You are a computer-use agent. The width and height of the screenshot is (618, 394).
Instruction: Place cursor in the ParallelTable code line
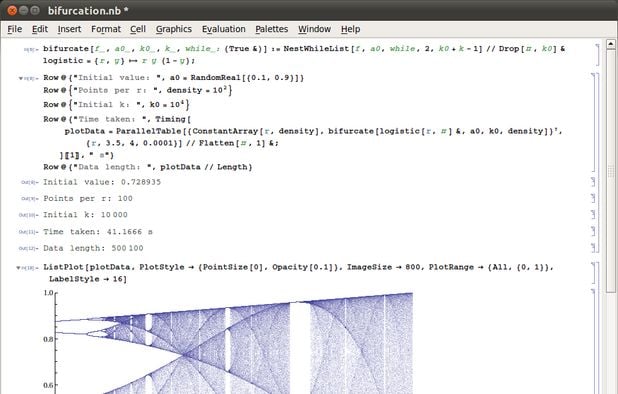click(313, 131)
